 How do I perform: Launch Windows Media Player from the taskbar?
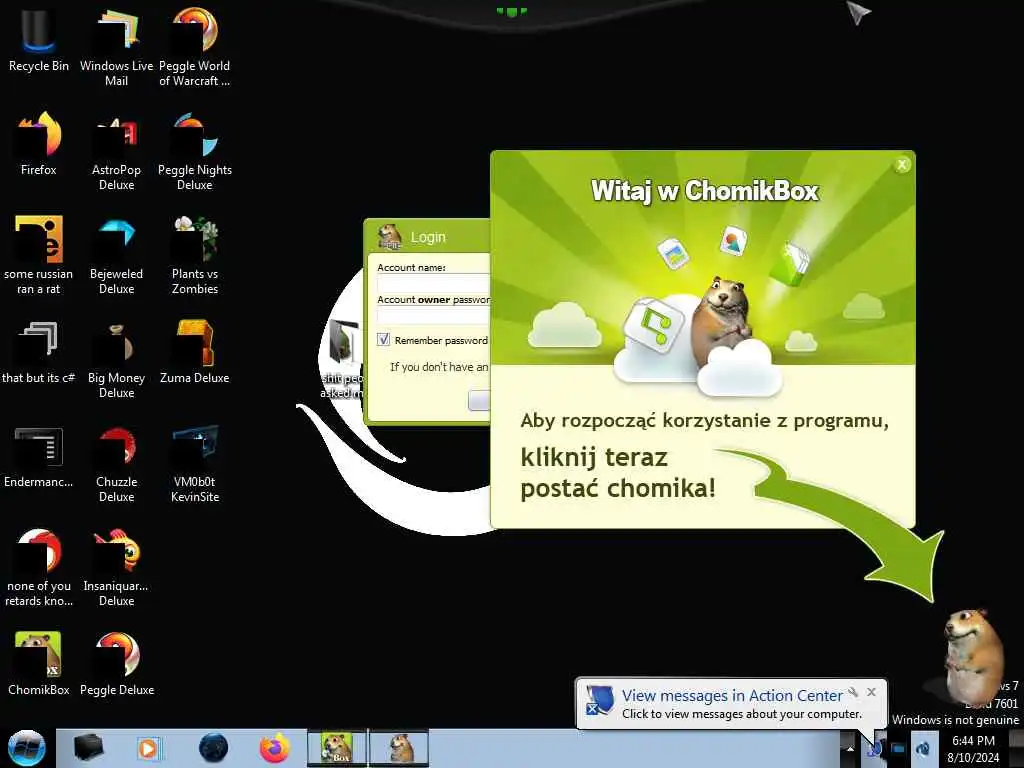148,748
